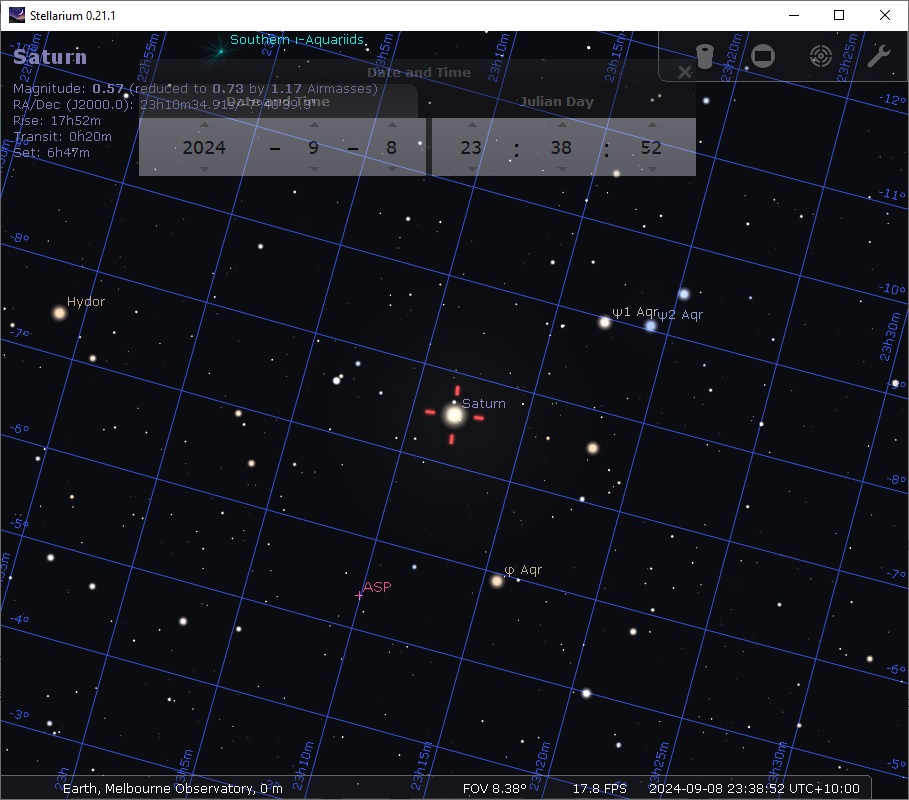
Task: Increment the month value 9
Action: point(314,125)
